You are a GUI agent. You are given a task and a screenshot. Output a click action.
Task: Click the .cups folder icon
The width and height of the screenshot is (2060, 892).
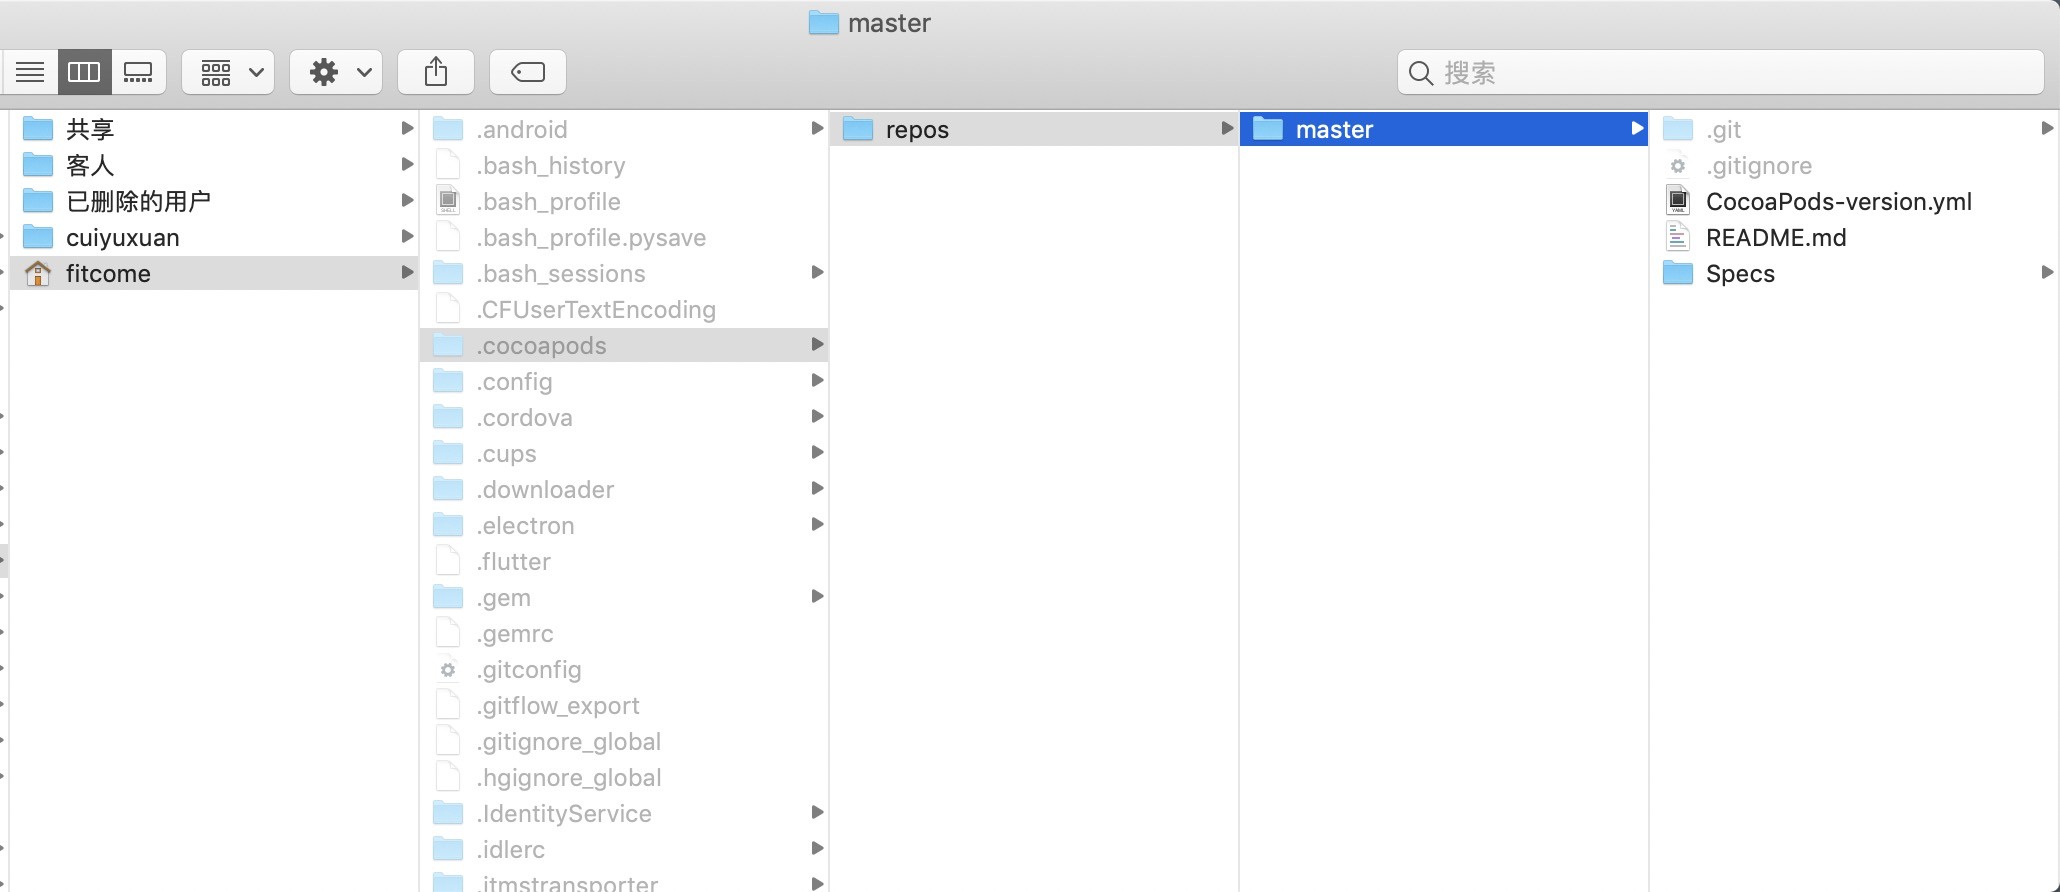pyautogui.click(x=448, y=453)
